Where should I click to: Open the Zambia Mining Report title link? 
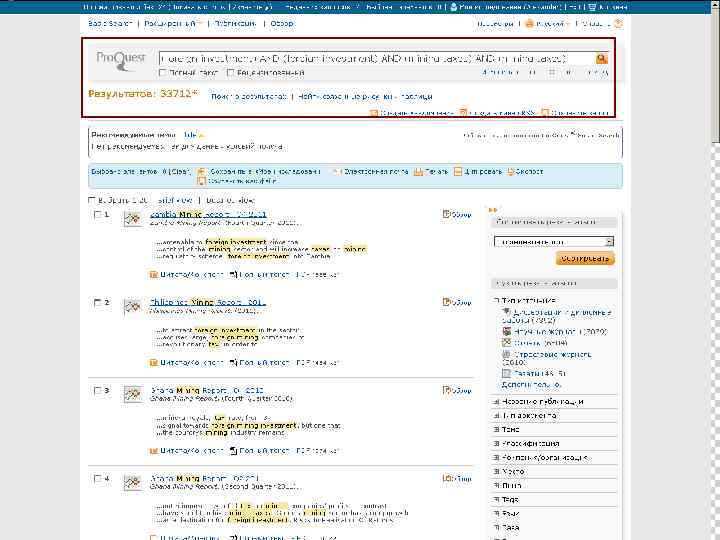point(208,214)
